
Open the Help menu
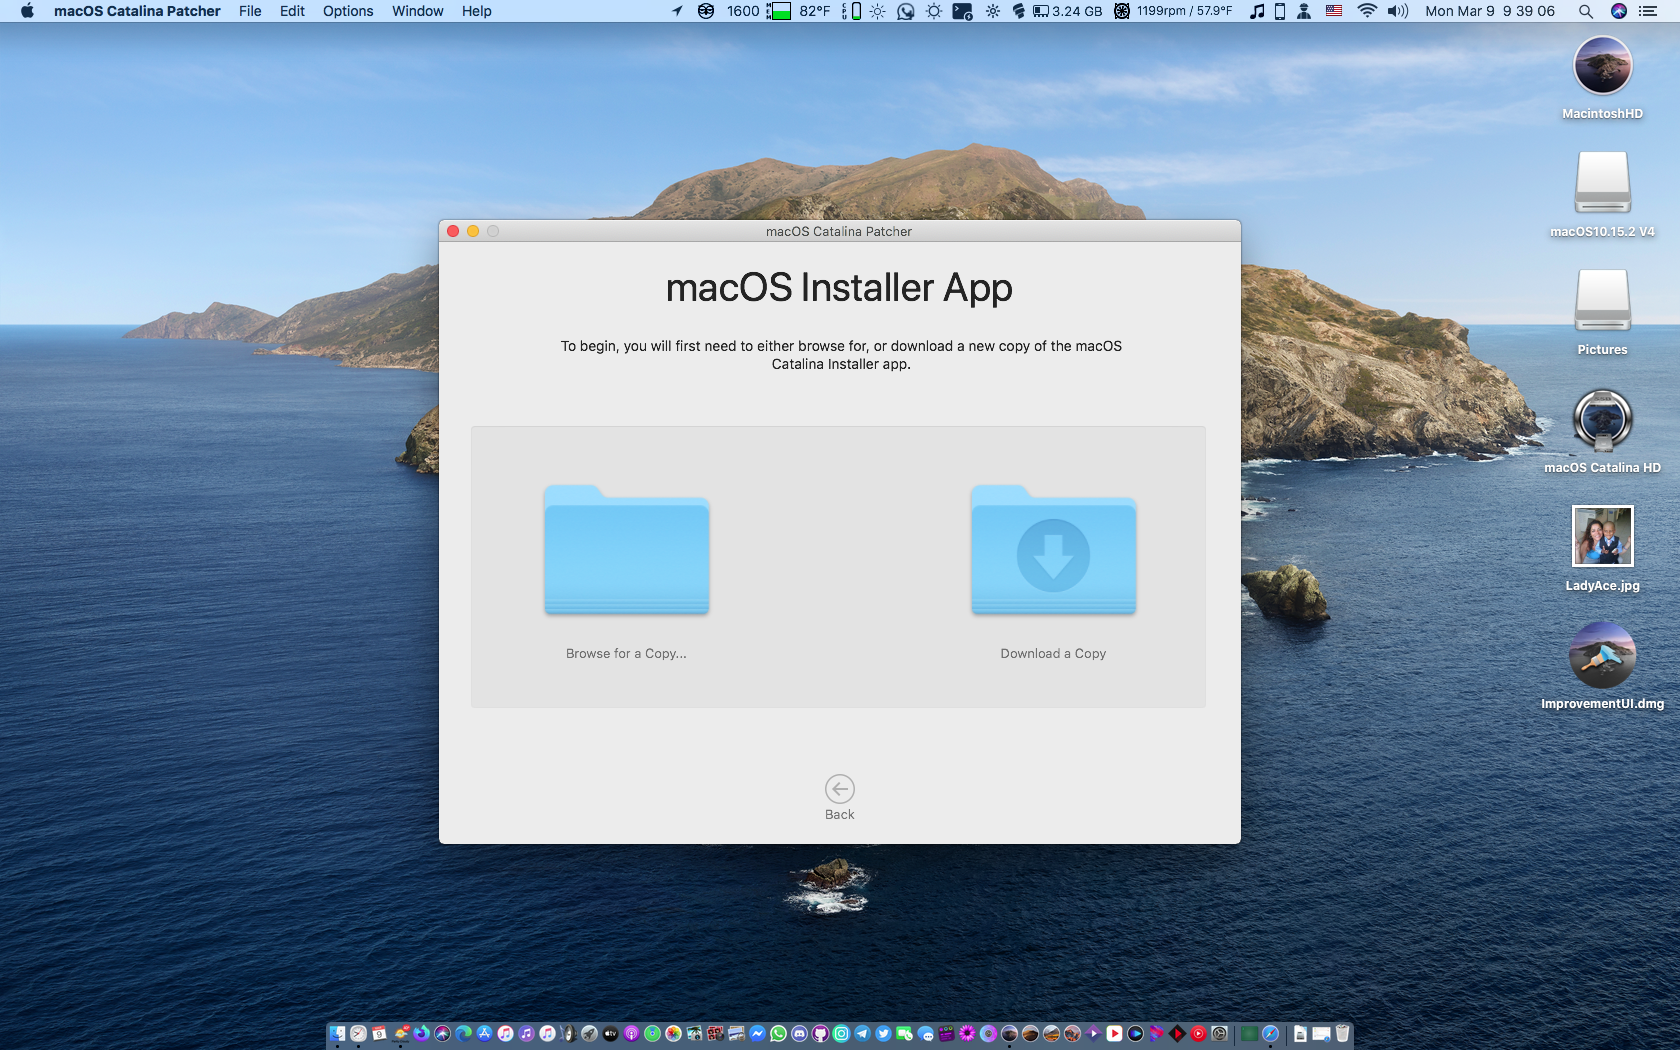476,11
